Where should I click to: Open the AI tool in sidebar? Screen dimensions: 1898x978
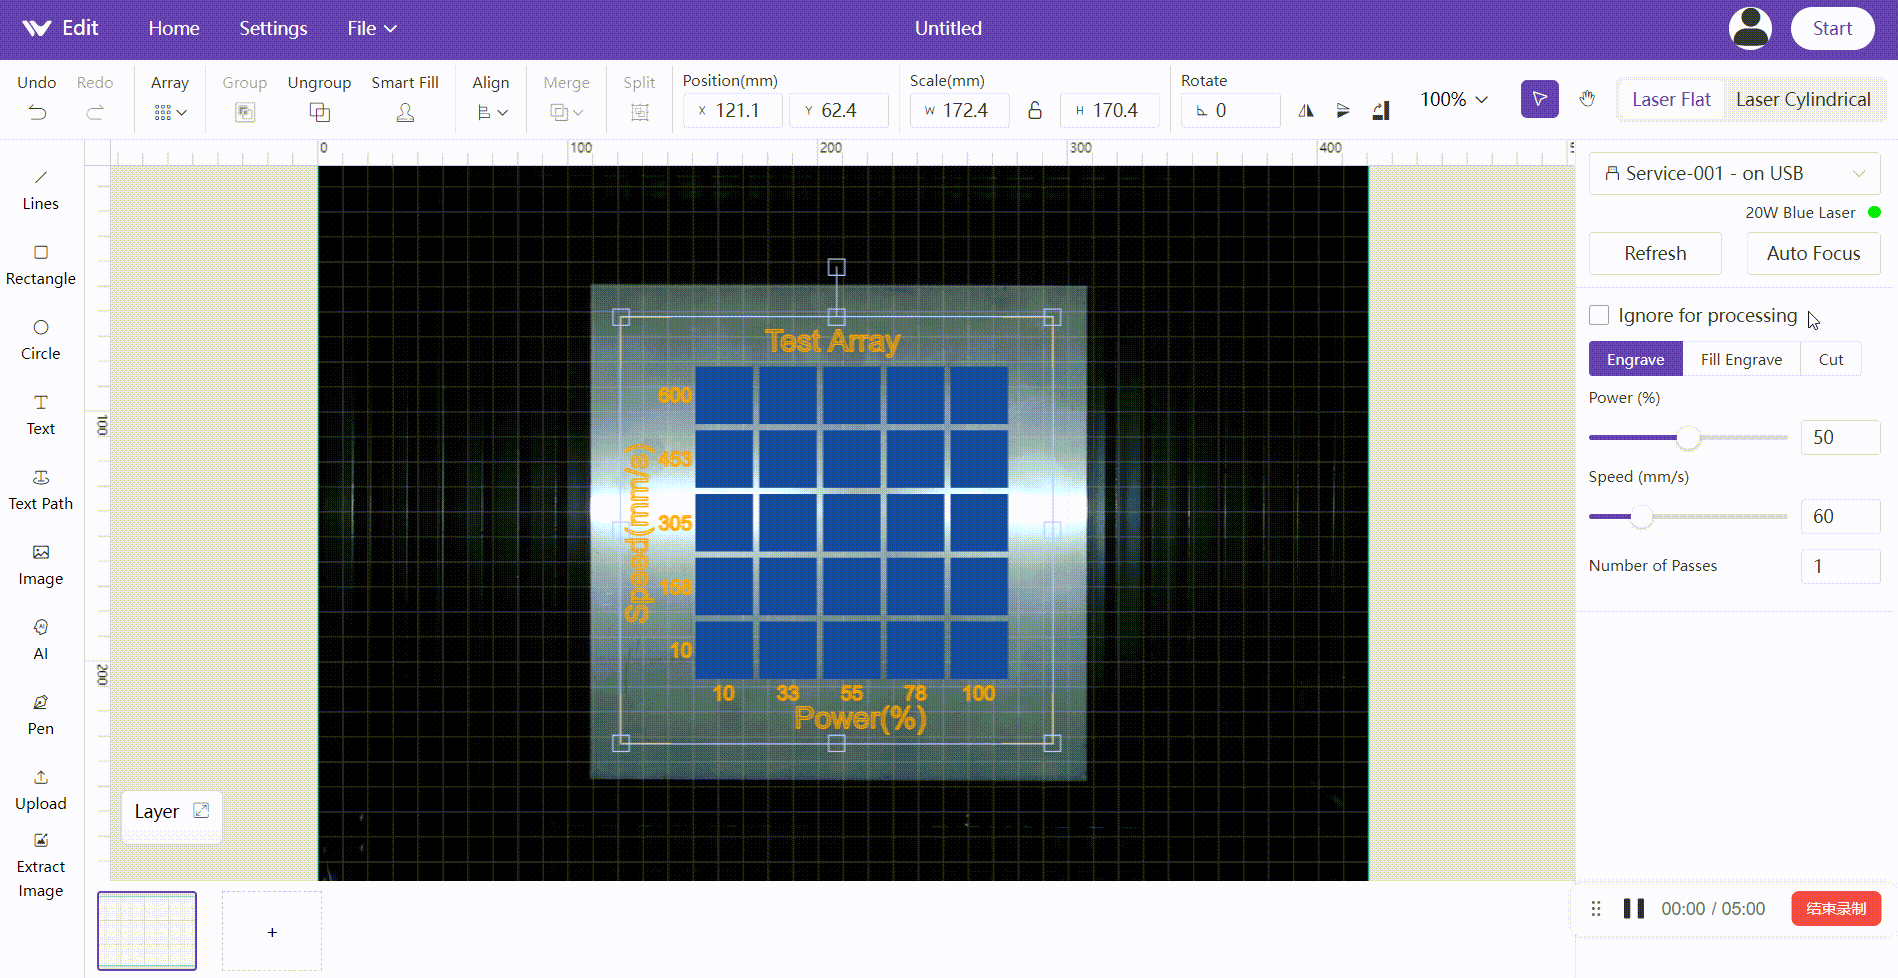[x=40, y=639]
